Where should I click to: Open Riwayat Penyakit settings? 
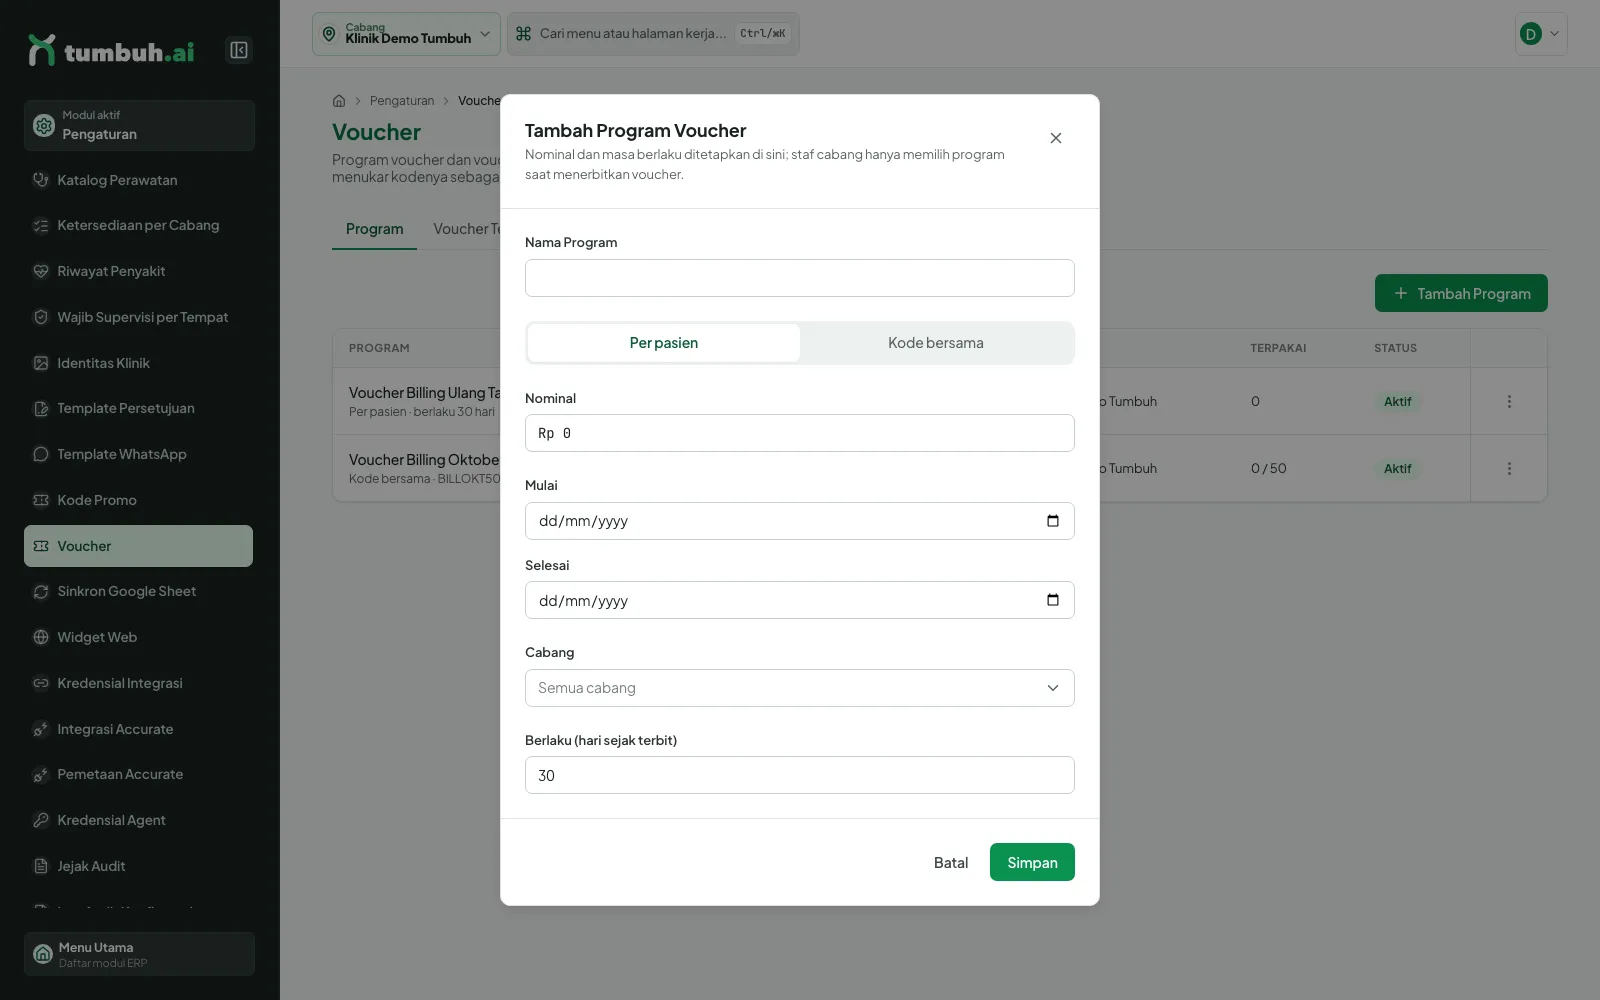pyautogui.click(x=138, y=271)
